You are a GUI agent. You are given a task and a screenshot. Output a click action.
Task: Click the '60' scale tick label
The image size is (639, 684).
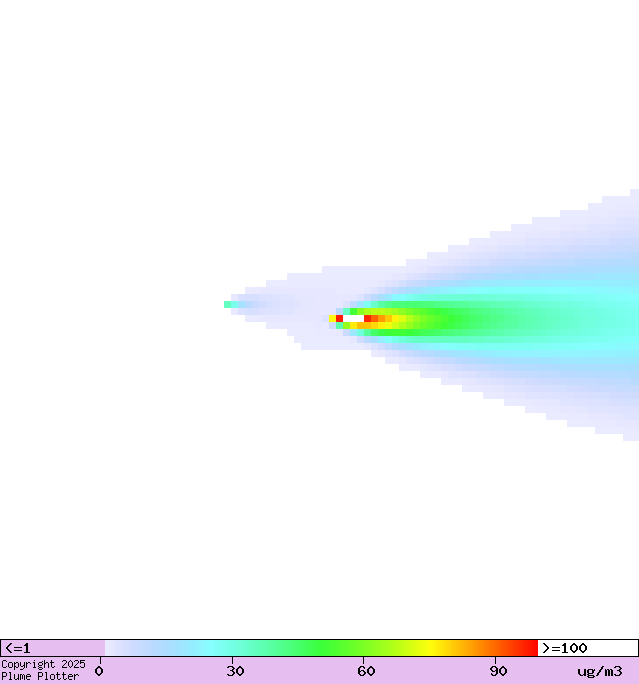pyautogui.click(x=366, y=671)
